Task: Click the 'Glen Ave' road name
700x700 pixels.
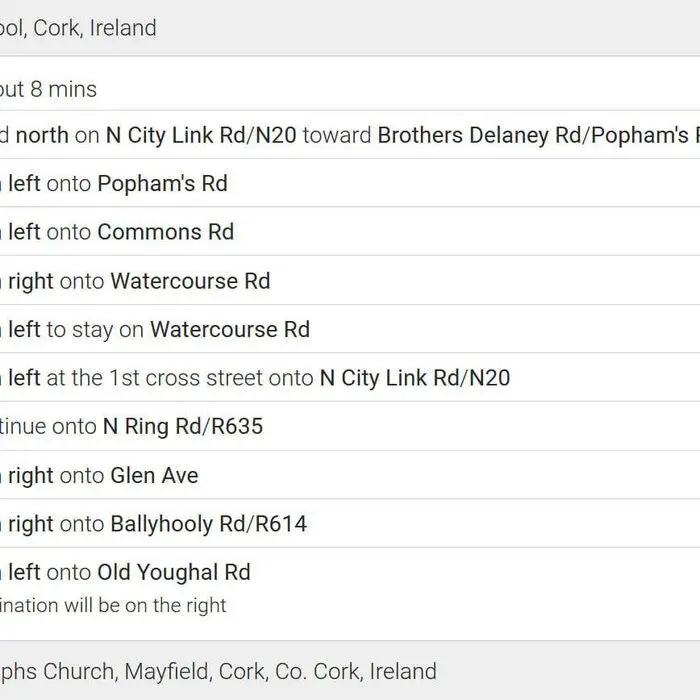Action: tap(154, 475)
